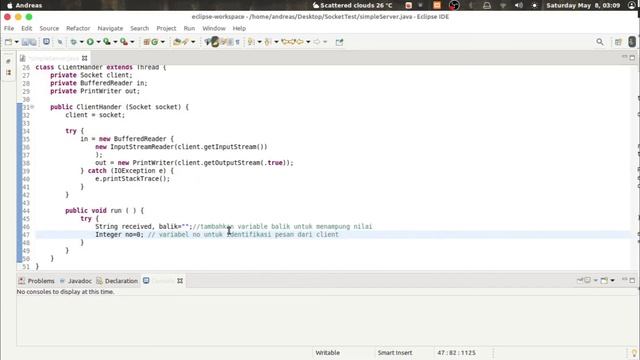Close the Console view tab
Screen dimensions: 640x360
[x=180, y=281]
